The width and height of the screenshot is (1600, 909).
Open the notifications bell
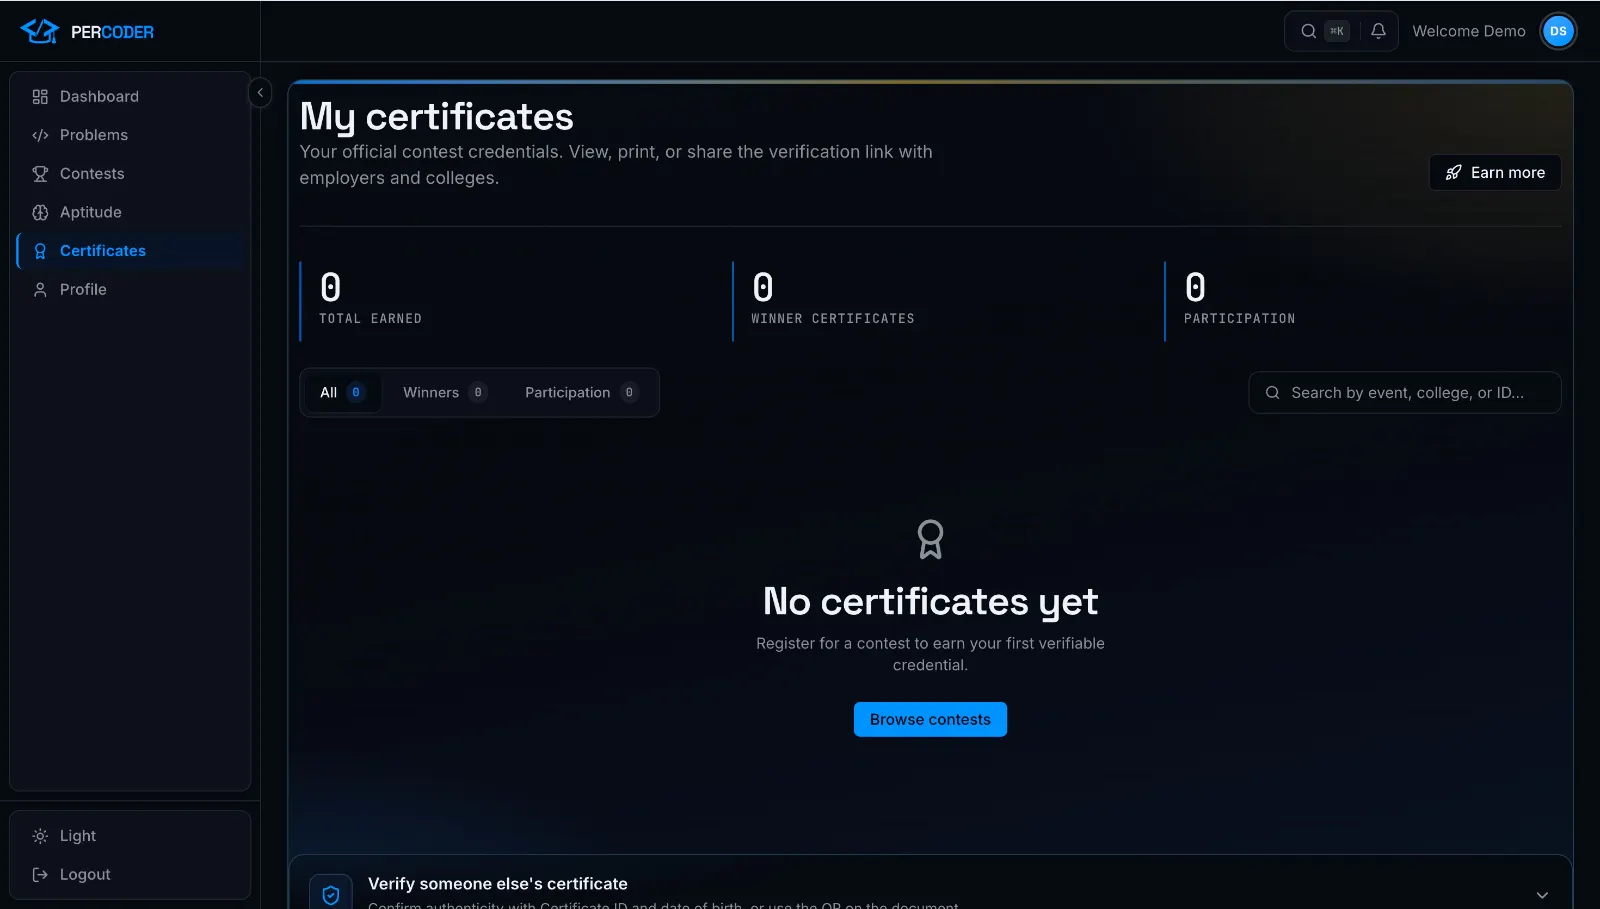[1378, 31]
